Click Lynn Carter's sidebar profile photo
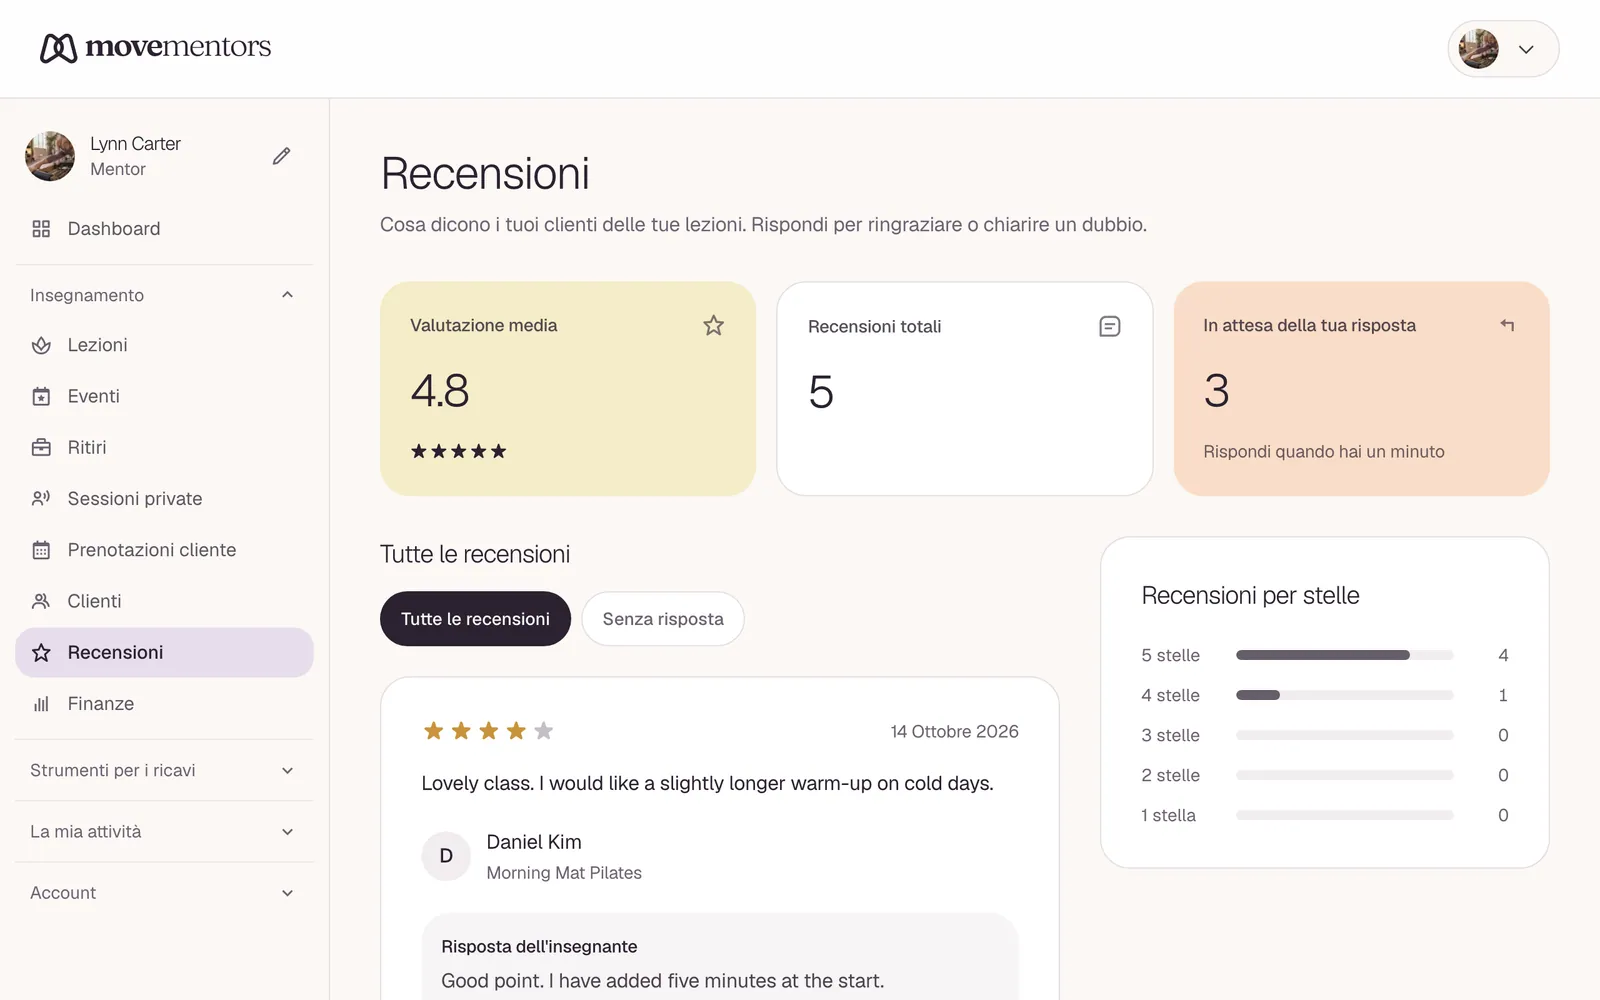The height and width of the screenshot is (1000, 1600). (x=50, y=156)
